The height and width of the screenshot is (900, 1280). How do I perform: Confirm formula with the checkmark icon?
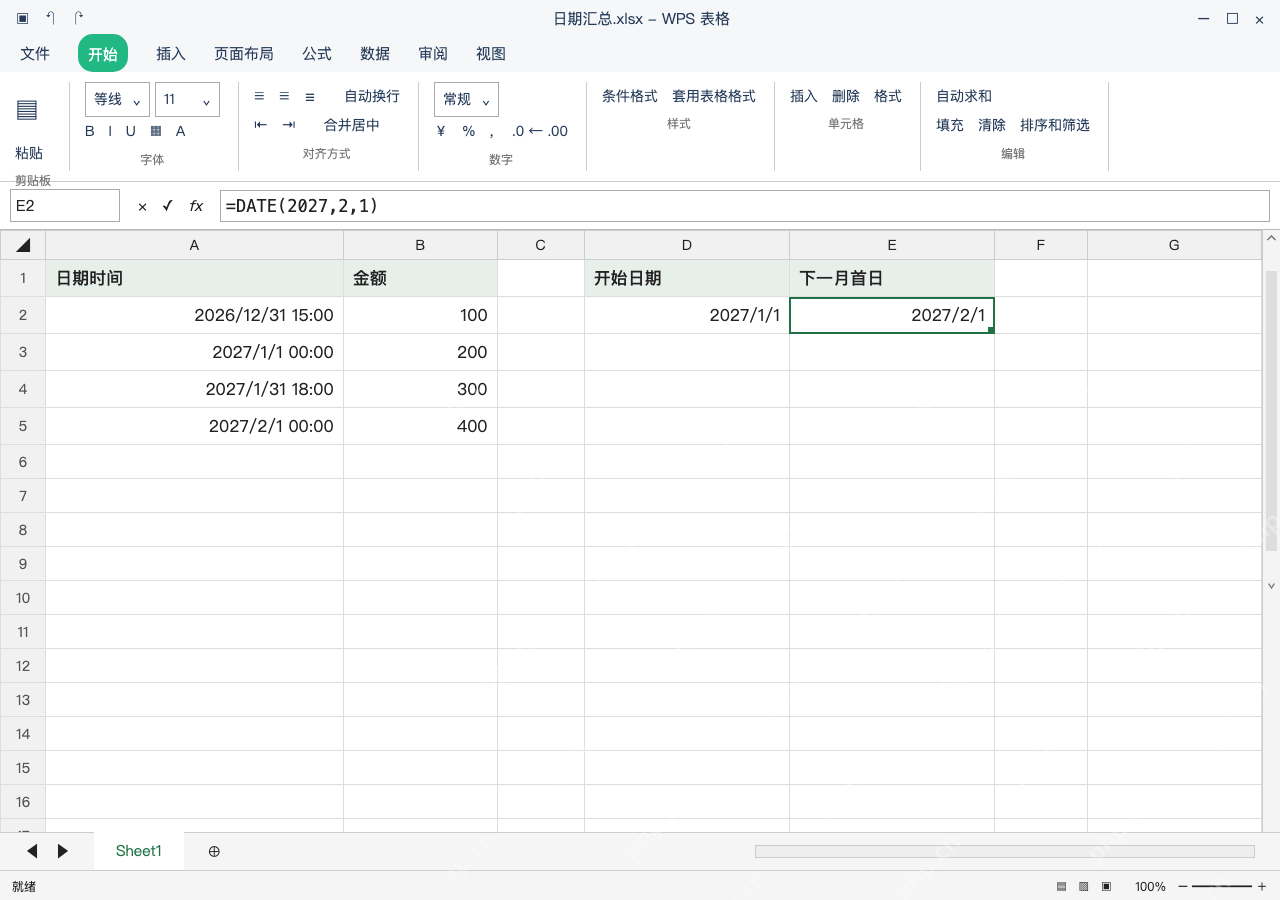pyautogui.click(x=167, y=206)
